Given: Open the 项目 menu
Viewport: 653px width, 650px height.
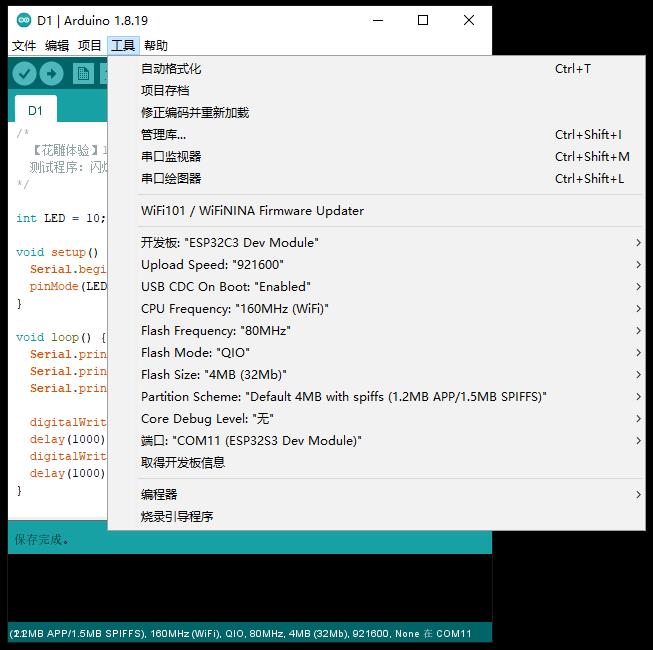Looking at the screenshot, I should pyautogui.click(x=90, y=45).
